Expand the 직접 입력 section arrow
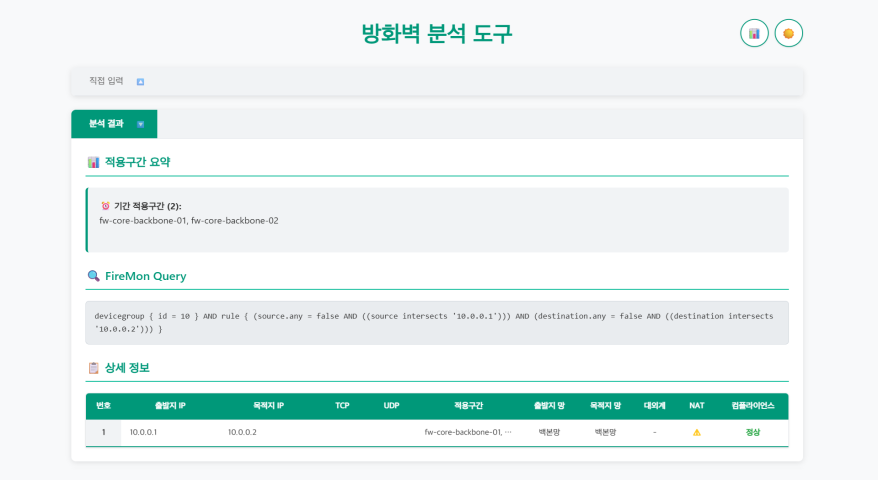Viewport: 878px width, 480px height. click(x=140, y=82)
